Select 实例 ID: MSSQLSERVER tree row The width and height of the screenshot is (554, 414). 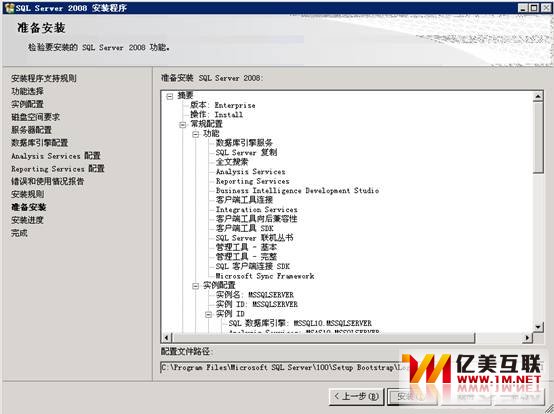(x=257, y=304)
